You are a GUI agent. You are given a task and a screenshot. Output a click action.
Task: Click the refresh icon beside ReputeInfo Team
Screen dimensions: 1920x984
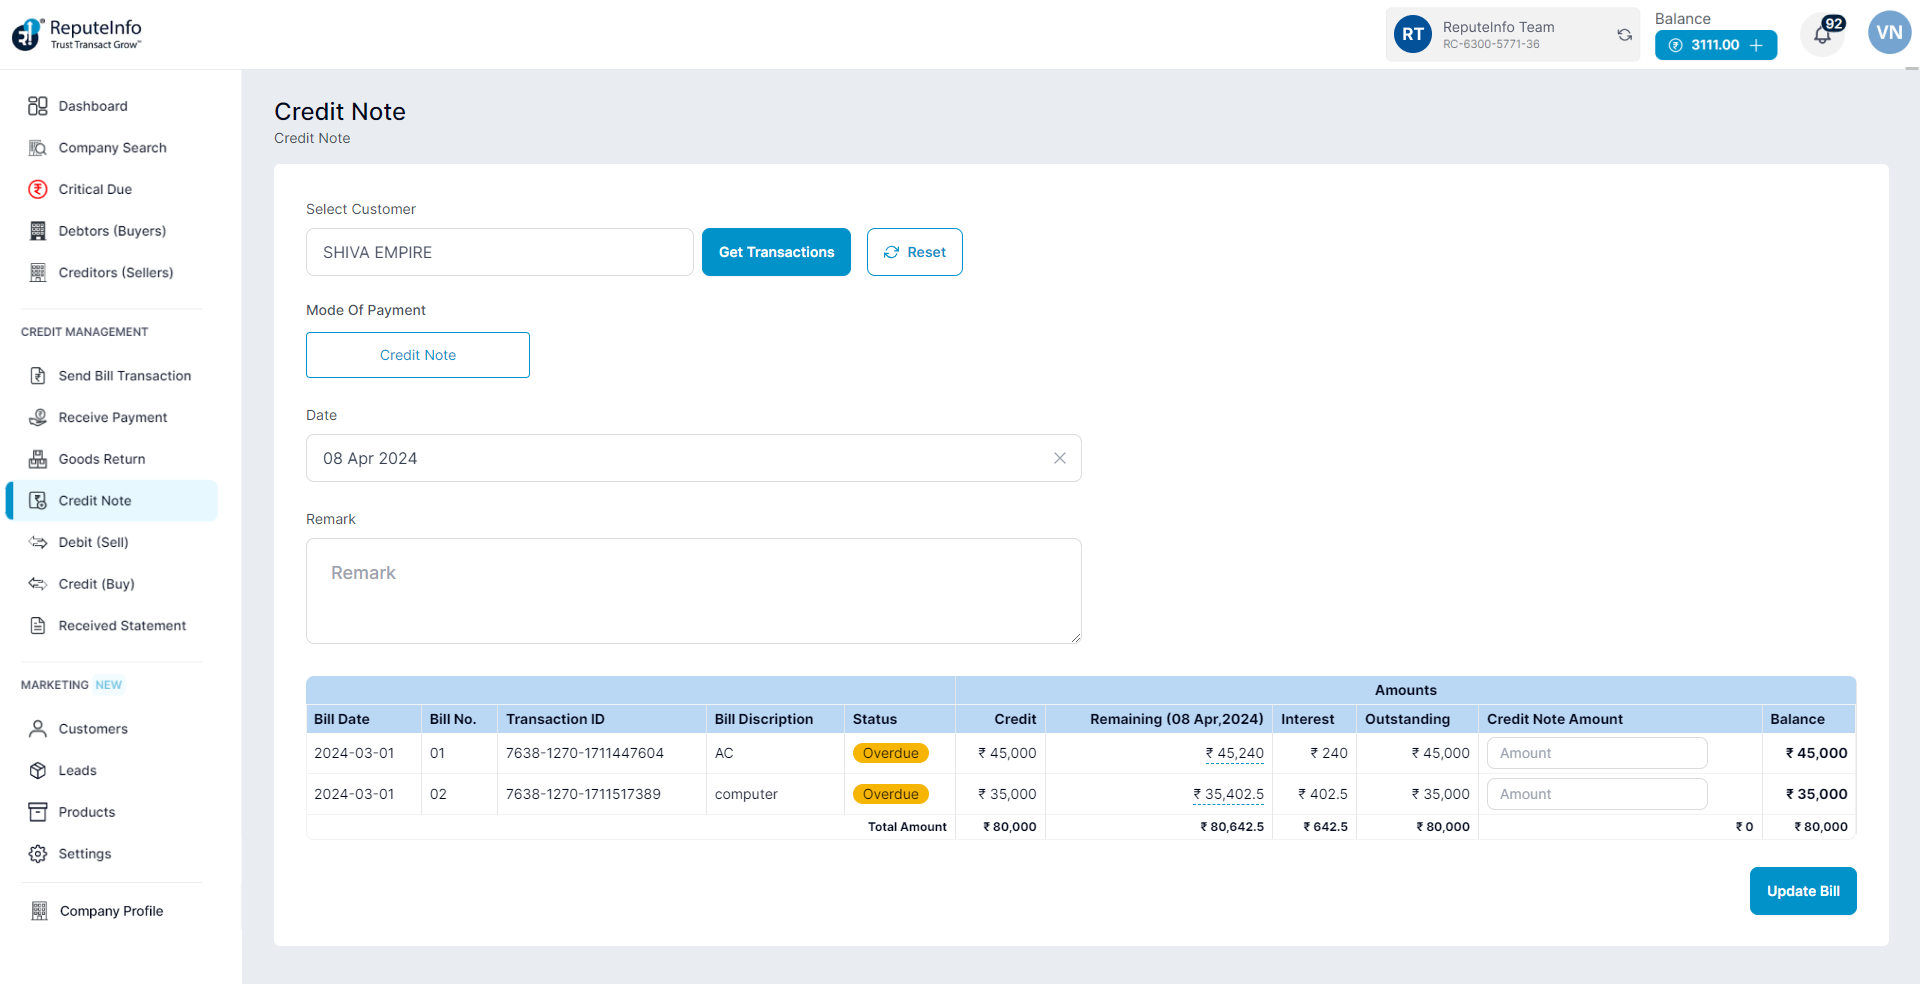[x=1624, y=35]
